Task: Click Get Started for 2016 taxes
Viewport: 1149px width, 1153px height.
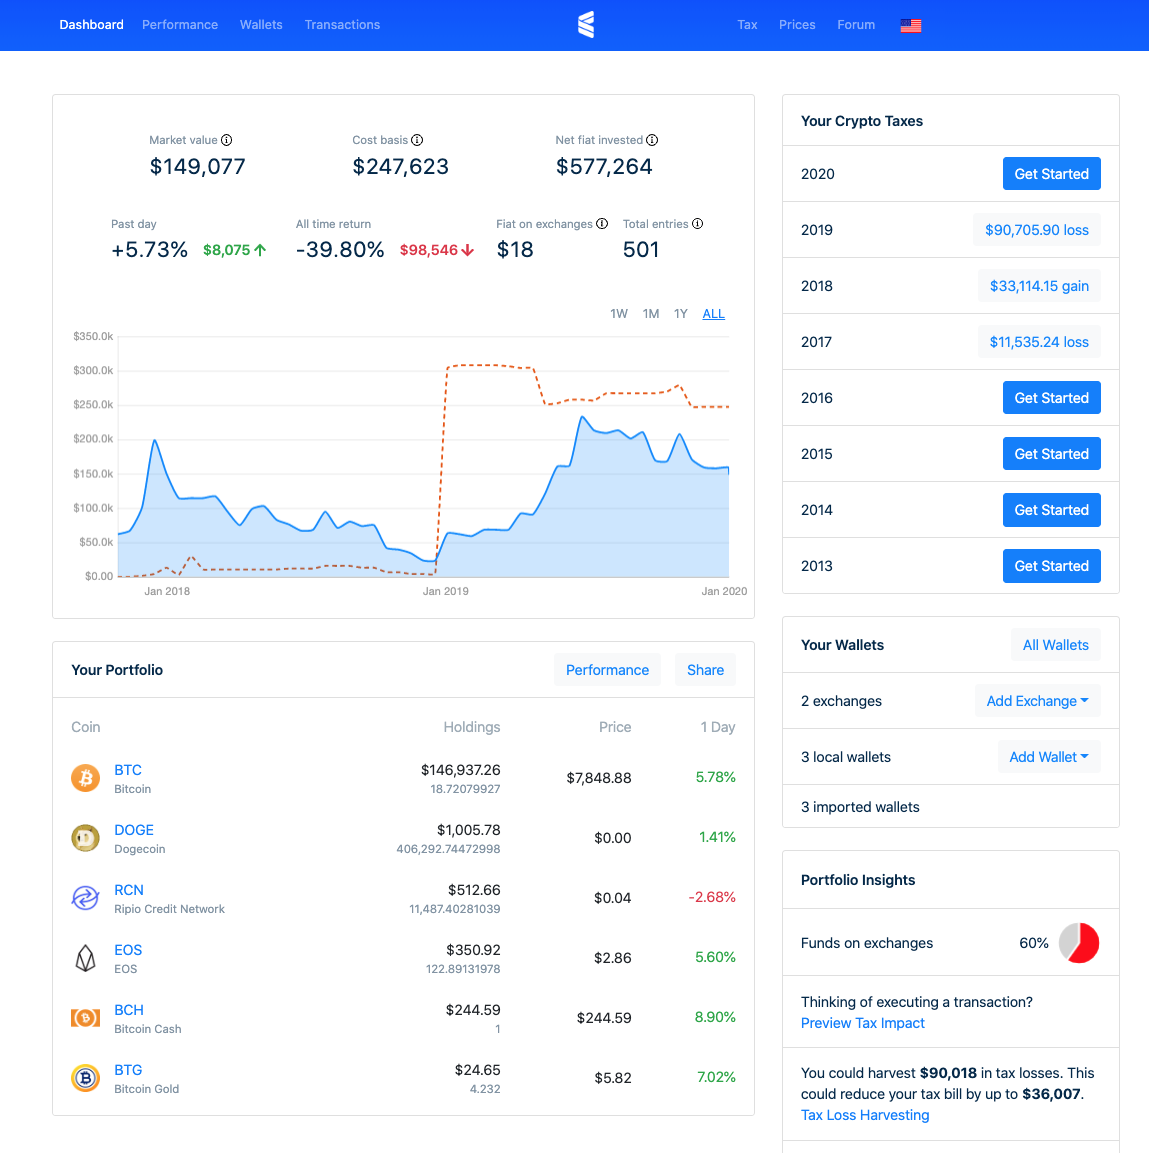Action: tap(1051, 398)
